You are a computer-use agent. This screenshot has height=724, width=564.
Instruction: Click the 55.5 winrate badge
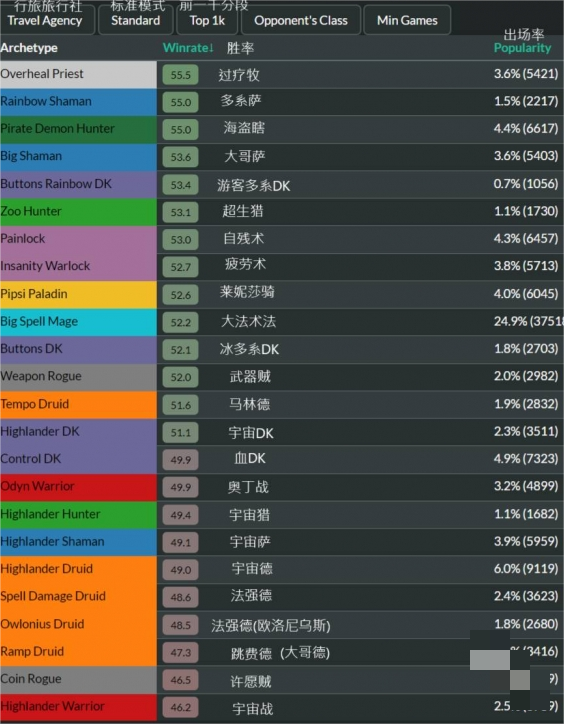pyautogui.click(x=181, y=75)
